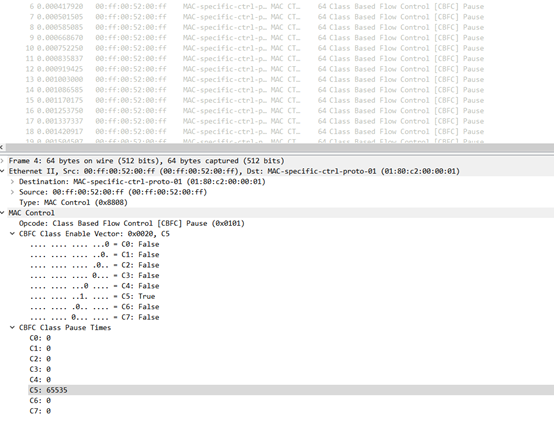Expand the Destination MAC-specific-ctrl-proto-01 field
Viewport: 555px width, 428px height.
[x=12, y=182]
